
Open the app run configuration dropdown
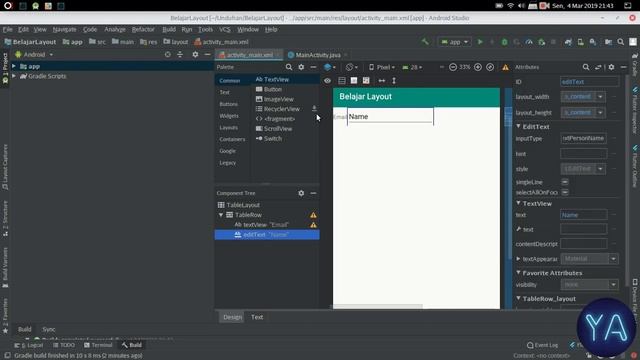click(454, 42)
